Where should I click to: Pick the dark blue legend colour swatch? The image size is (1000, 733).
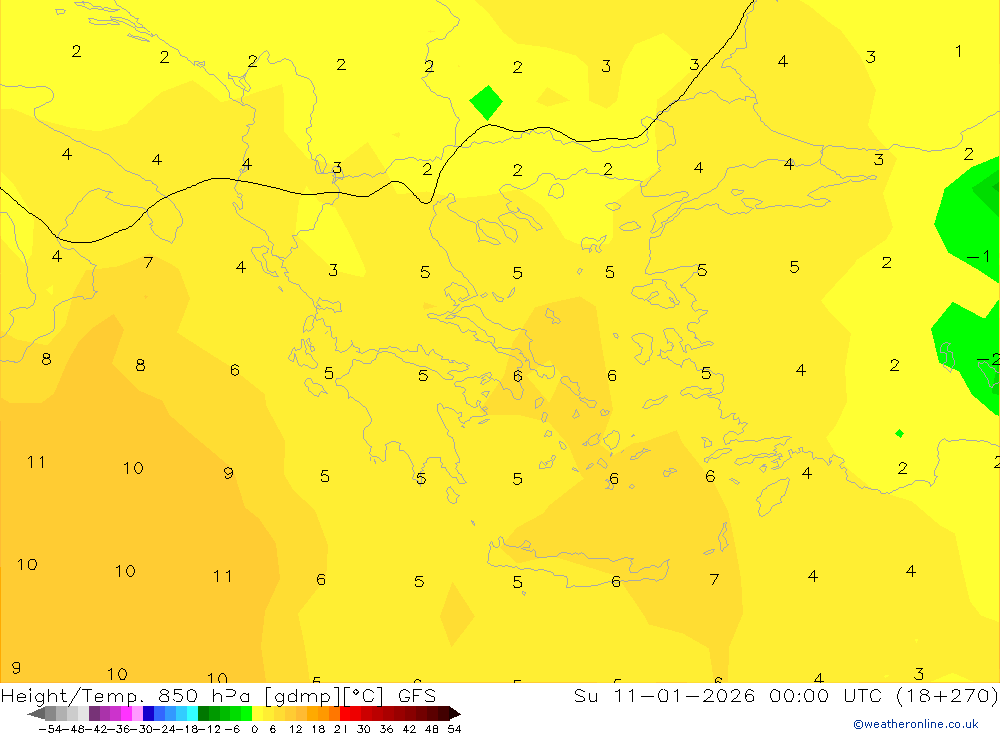[148, 714]
